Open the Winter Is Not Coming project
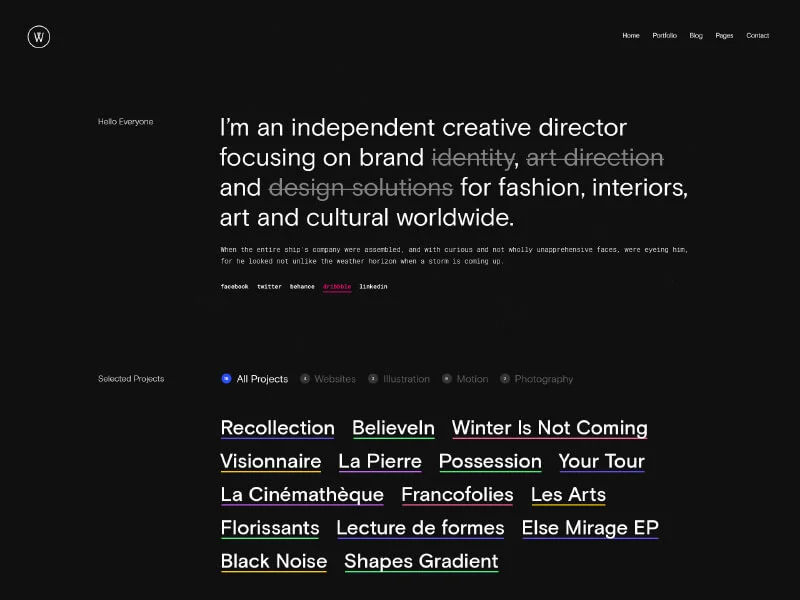 549,428
